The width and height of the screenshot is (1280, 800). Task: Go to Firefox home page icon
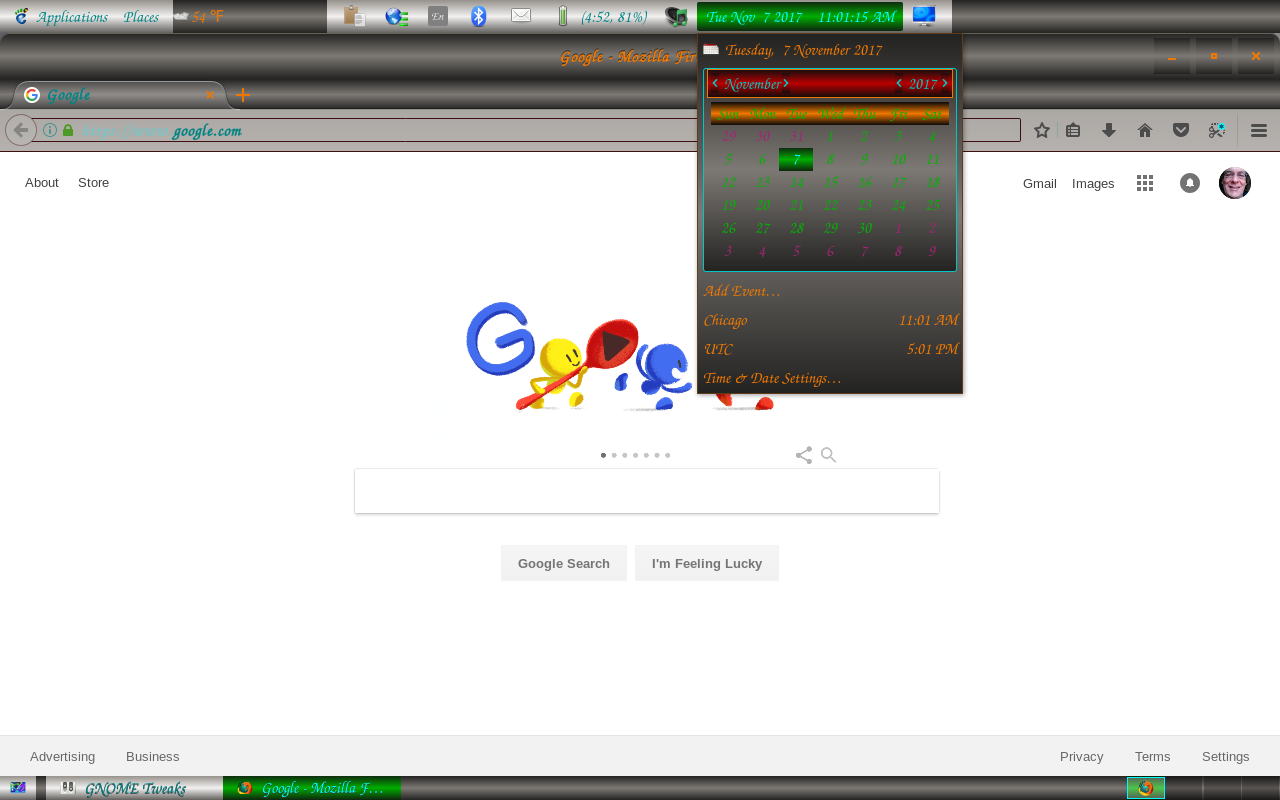coord(1145,130)
